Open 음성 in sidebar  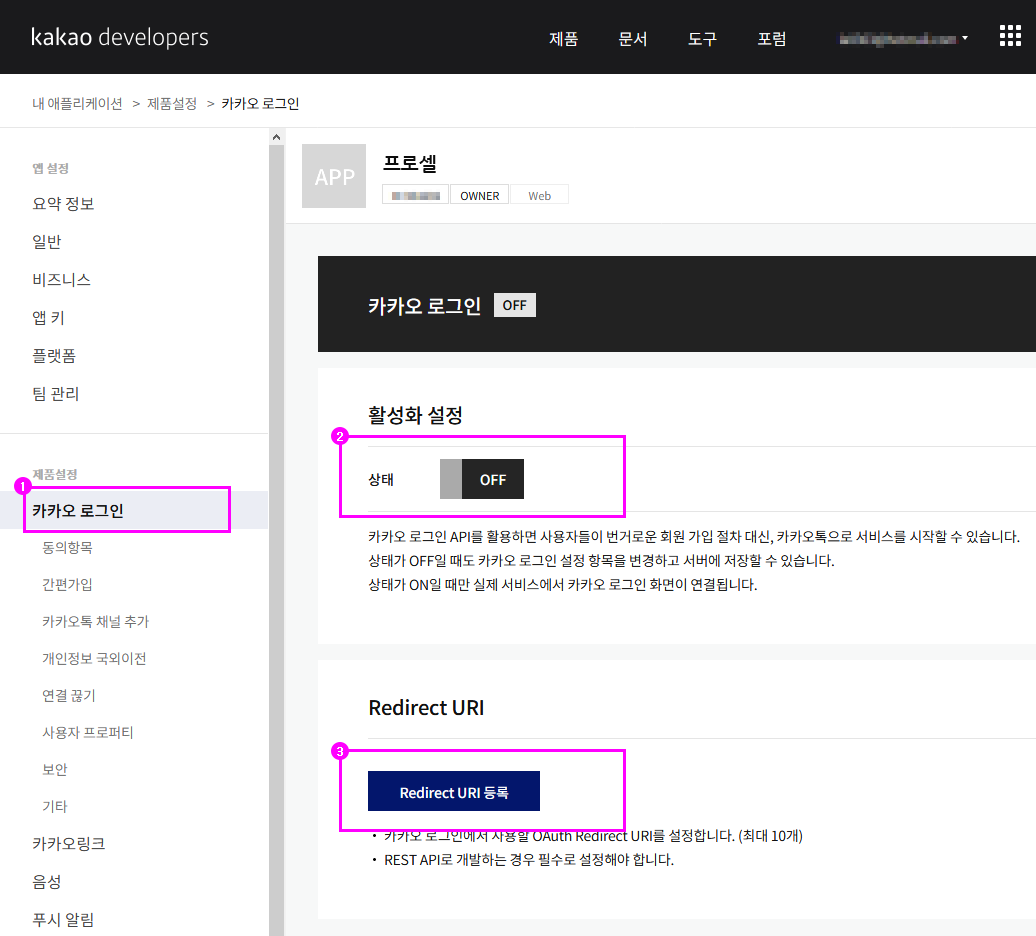pos(47,882)
